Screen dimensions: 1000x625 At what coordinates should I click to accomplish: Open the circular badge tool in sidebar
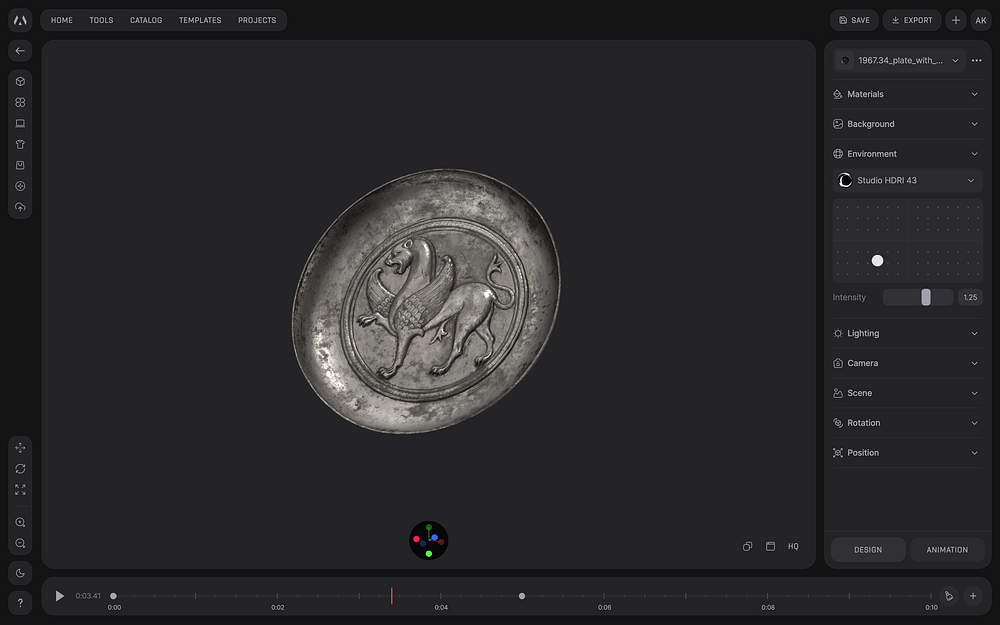pyautogui.click(x=20, y=186)
